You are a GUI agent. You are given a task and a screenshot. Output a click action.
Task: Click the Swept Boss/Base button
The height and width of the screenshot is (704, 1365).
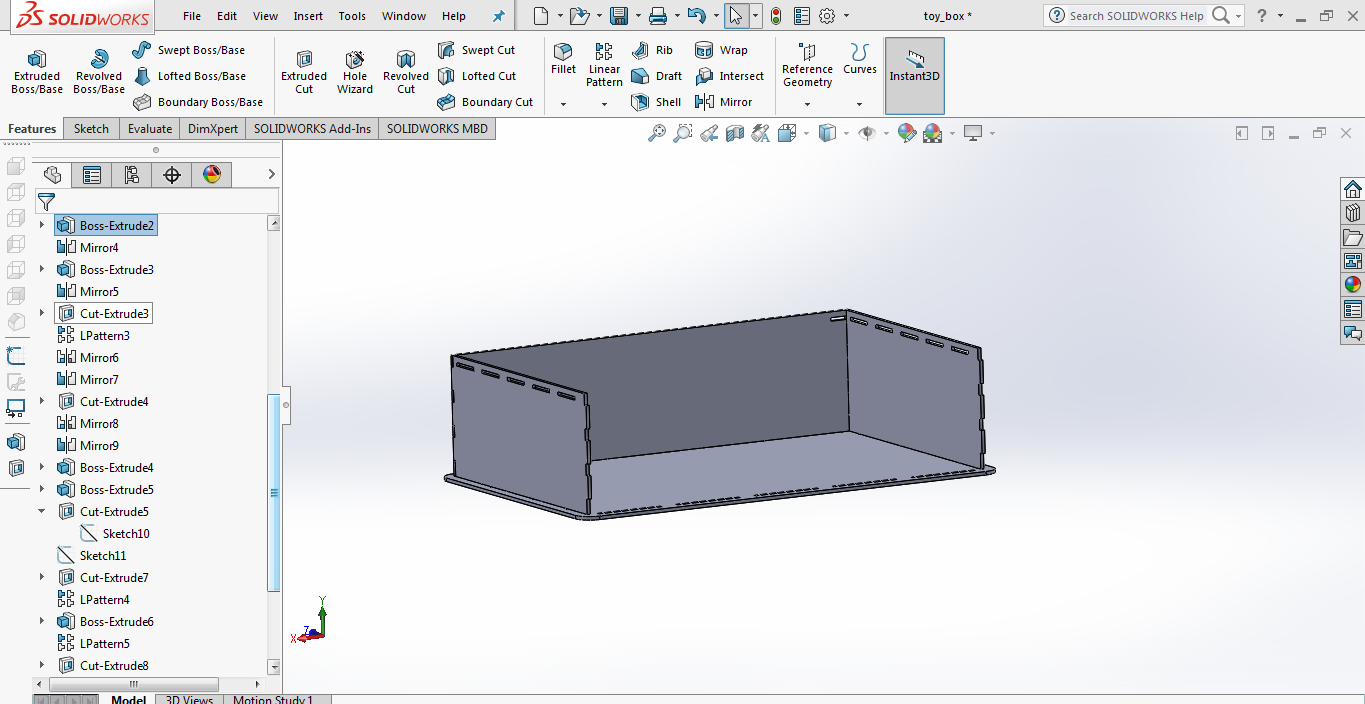coord(189,50)
